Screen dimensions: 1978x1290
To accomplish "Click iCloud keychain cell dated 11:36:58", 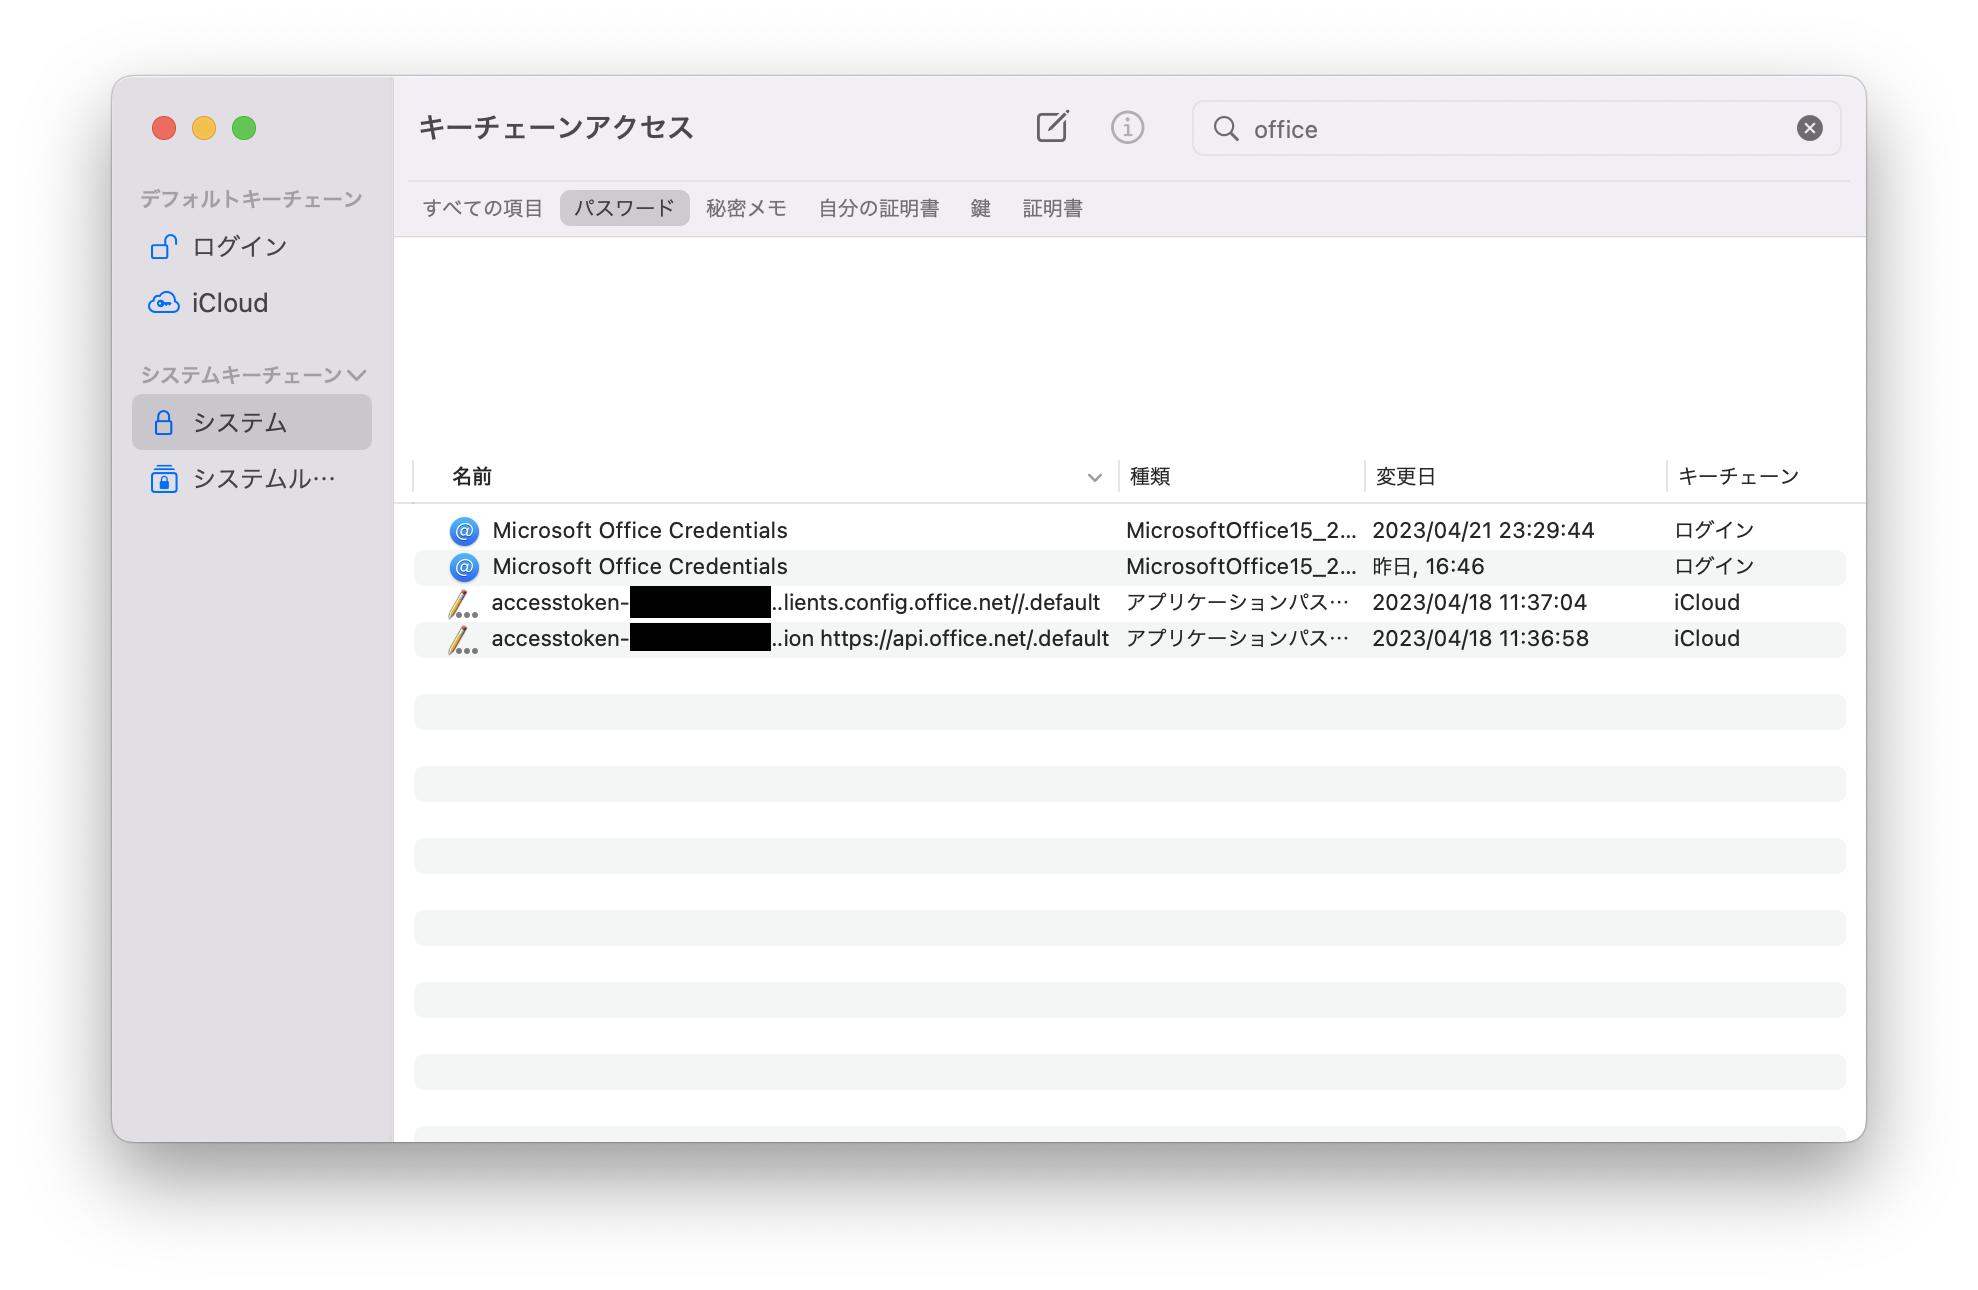I will (x=1706, y=639).
